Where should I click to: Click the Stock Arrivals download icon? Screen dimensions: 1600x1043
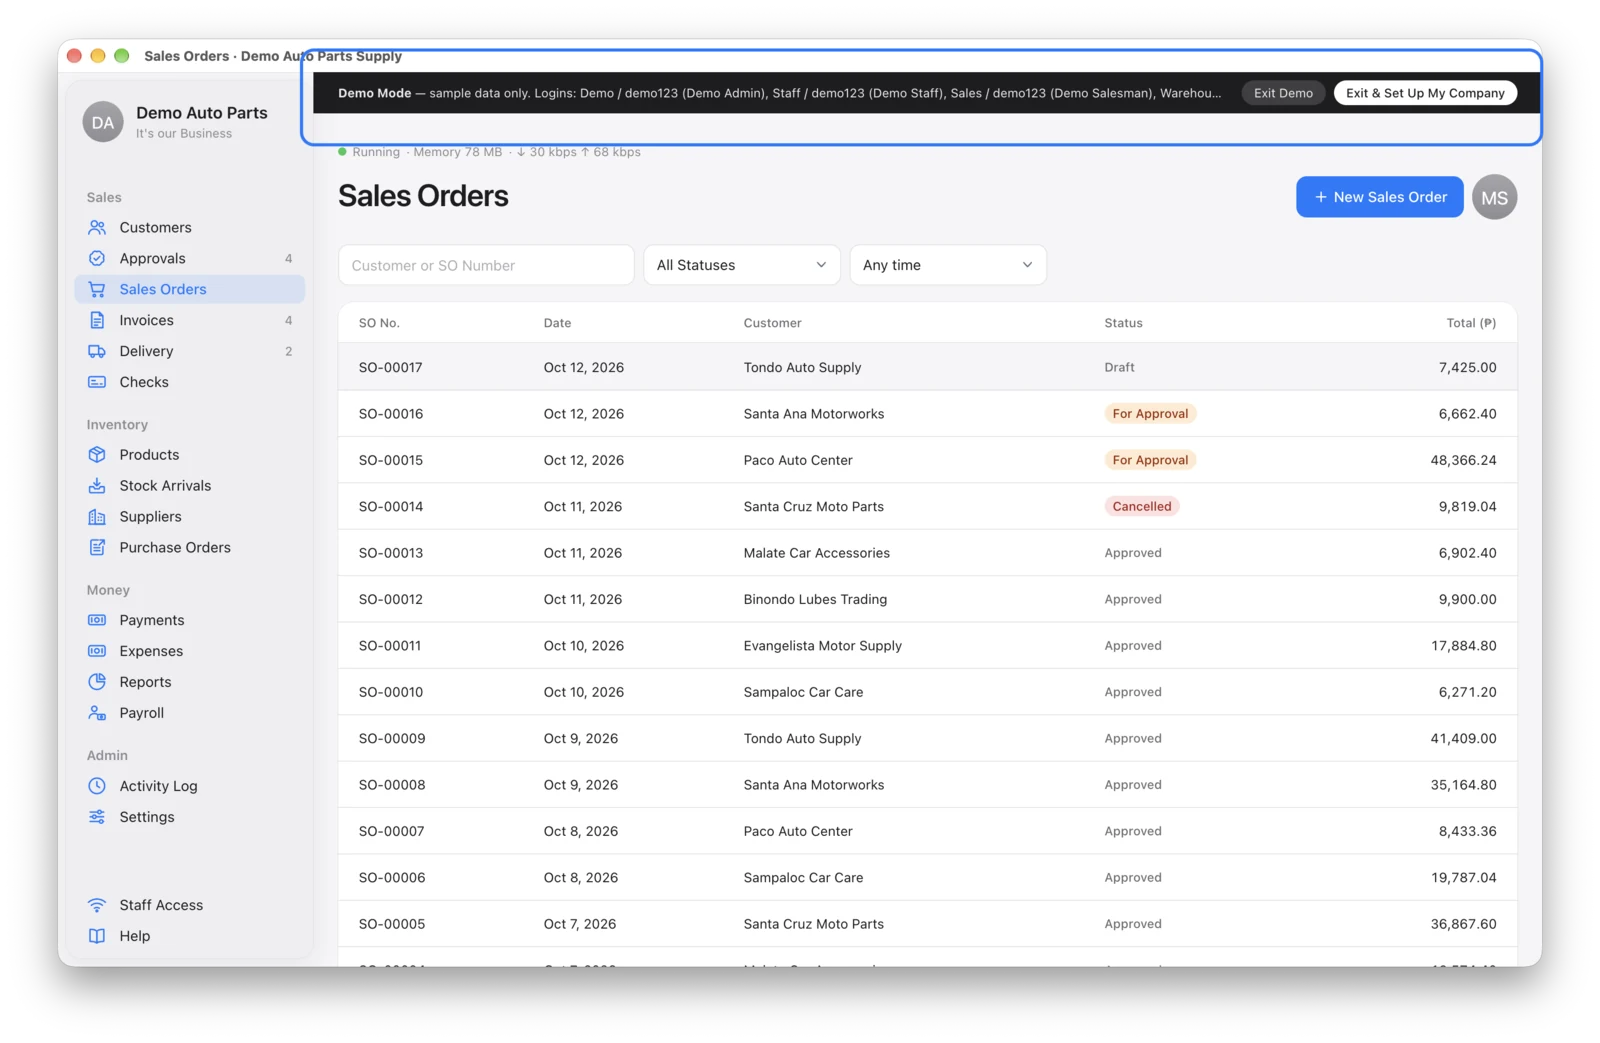coord(97,485)
